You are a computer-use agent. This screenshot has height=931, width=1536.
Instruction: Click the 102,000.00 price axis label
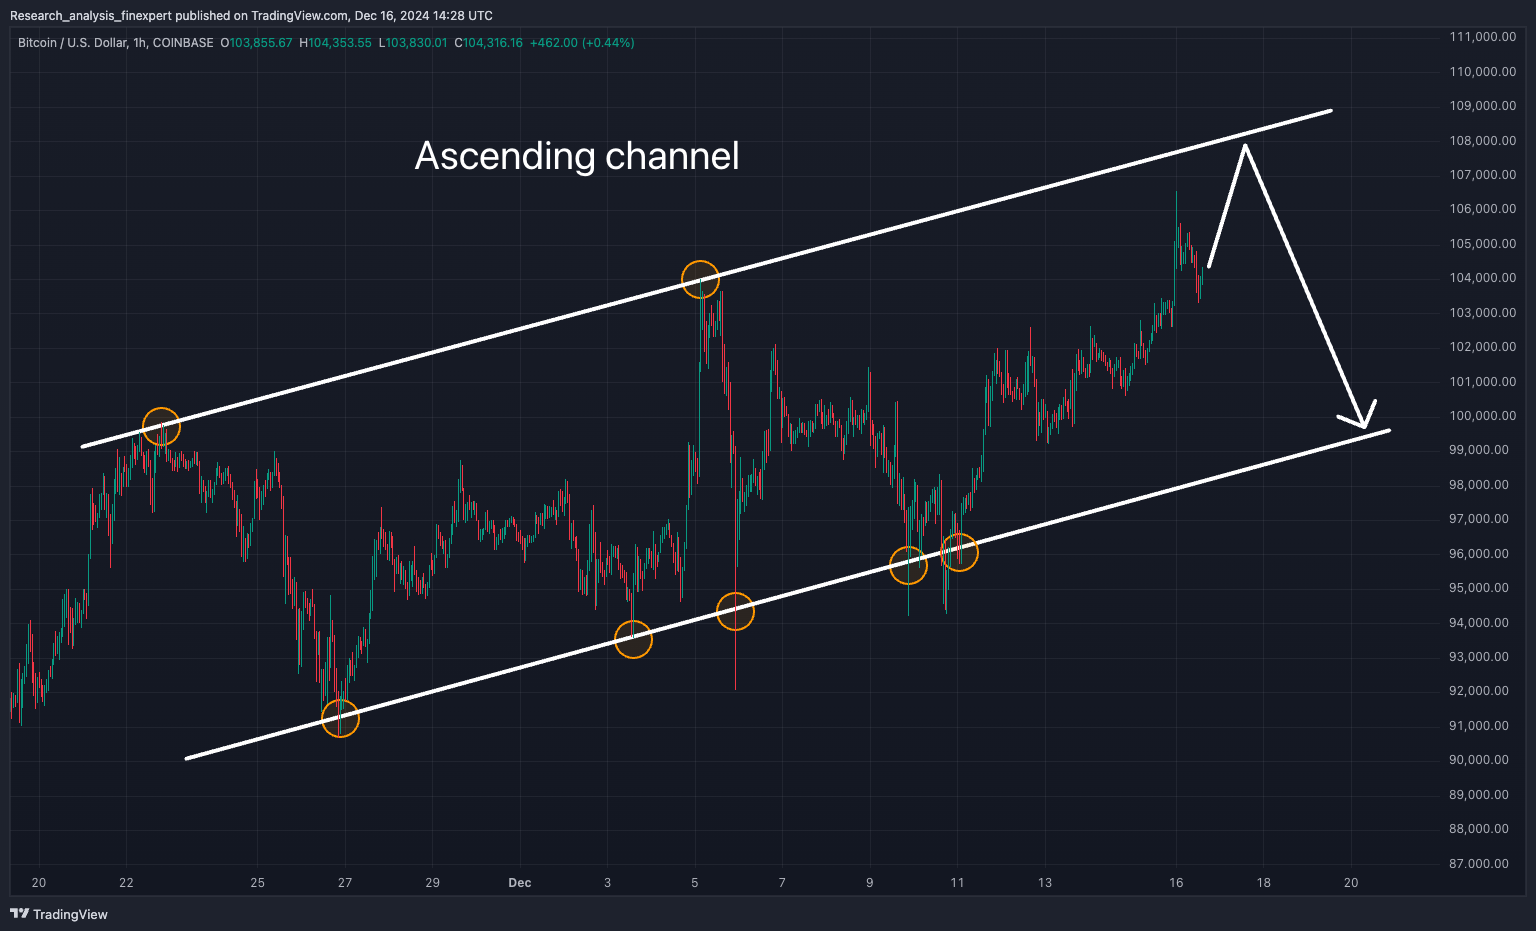pos(1483,347)
